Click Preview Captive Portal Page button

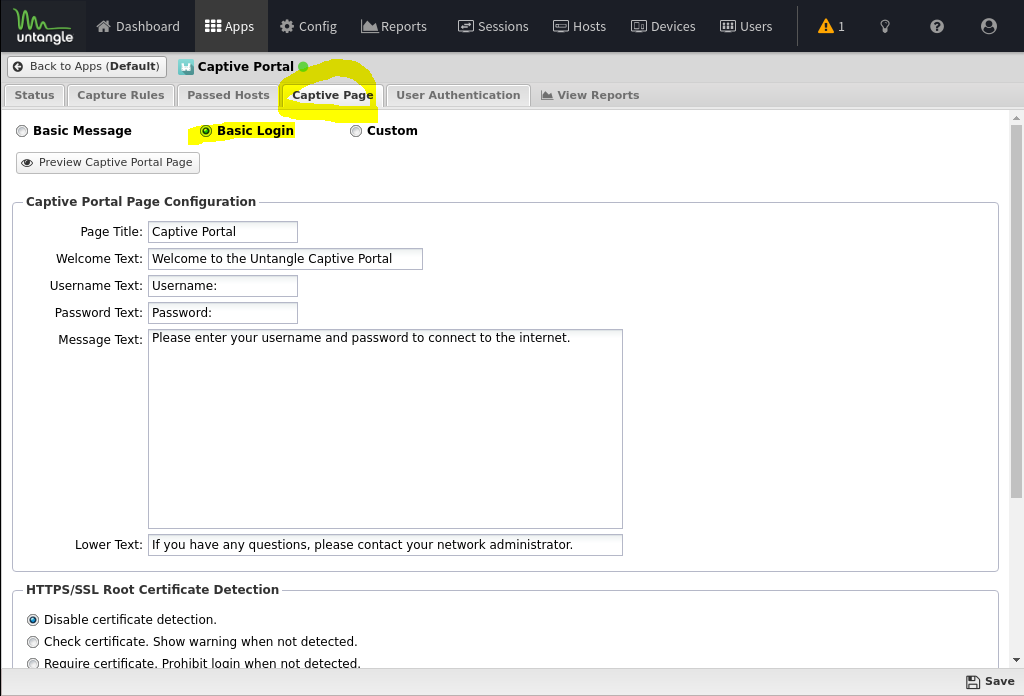[108, 163]
